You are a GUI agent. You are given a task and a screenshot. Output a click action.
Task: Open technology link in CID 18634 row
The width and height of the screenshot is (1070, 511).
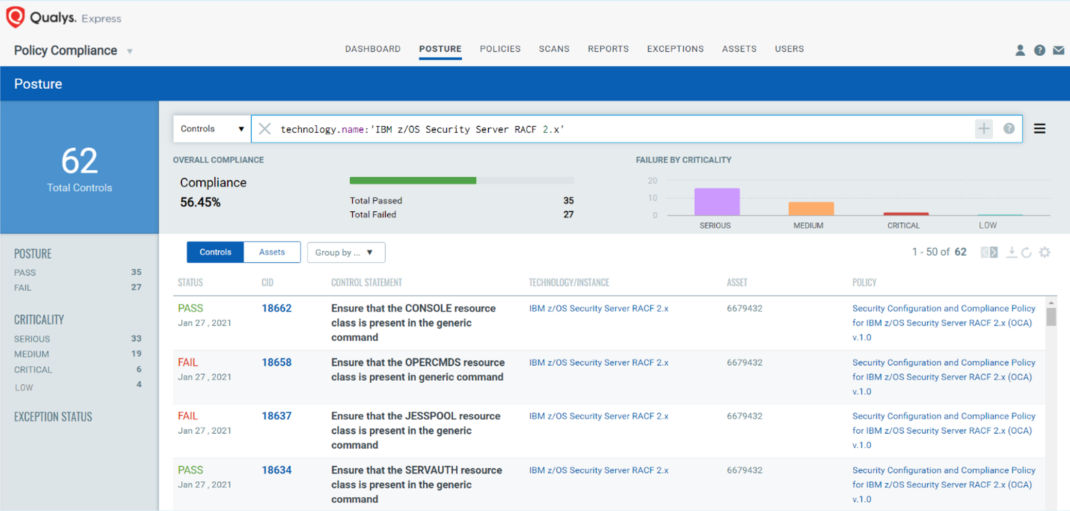pos(598,470)
